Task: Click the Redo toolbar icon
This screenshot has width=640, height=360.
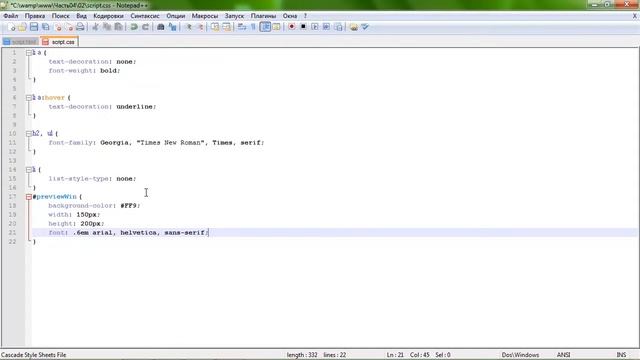Action: pyautogui.click(x=145, y=27)
